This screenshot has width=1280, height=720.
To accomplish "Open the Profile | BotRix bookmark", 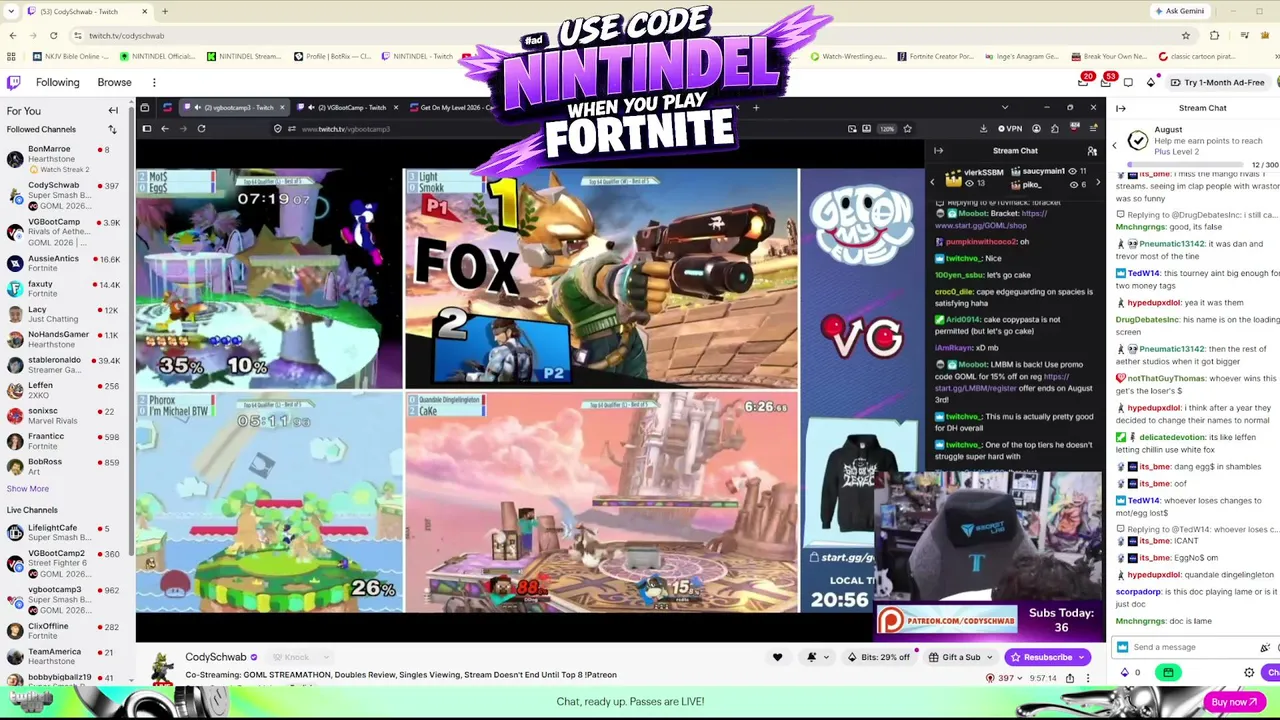I will (332, 57).
